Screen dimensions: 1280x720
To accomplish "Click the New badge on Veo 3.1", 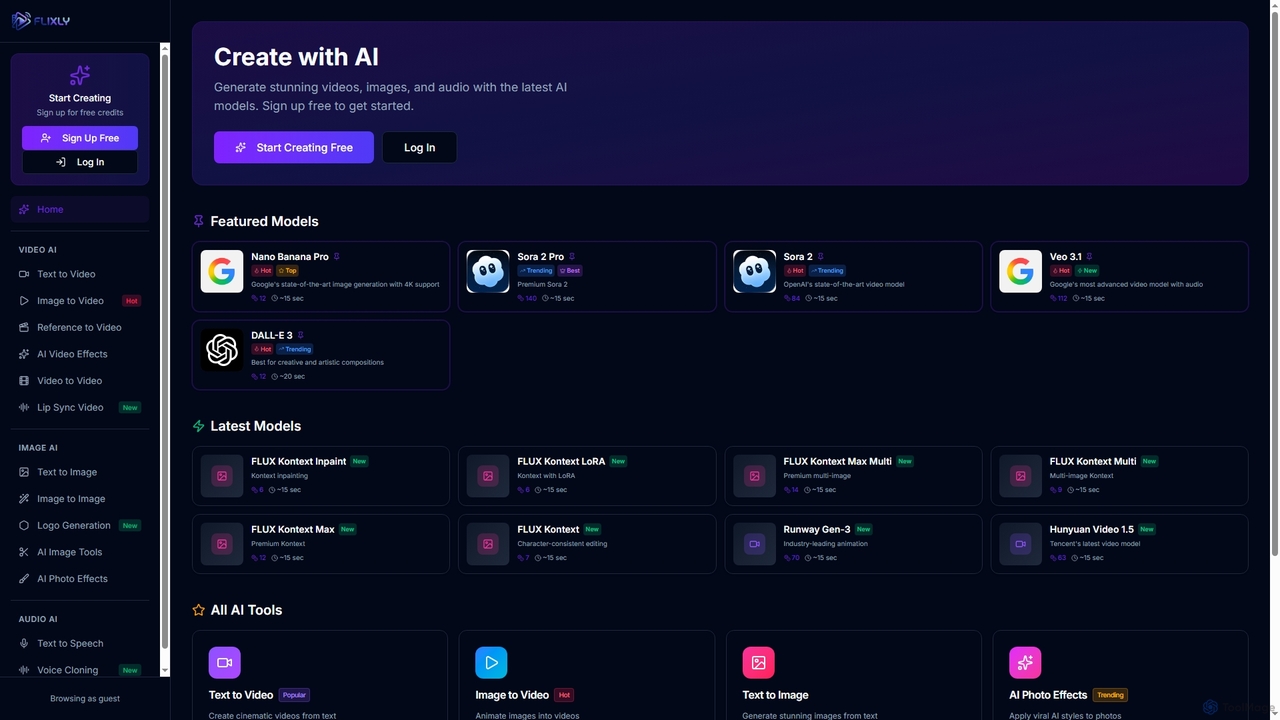I will click(x=1087, y=270).
